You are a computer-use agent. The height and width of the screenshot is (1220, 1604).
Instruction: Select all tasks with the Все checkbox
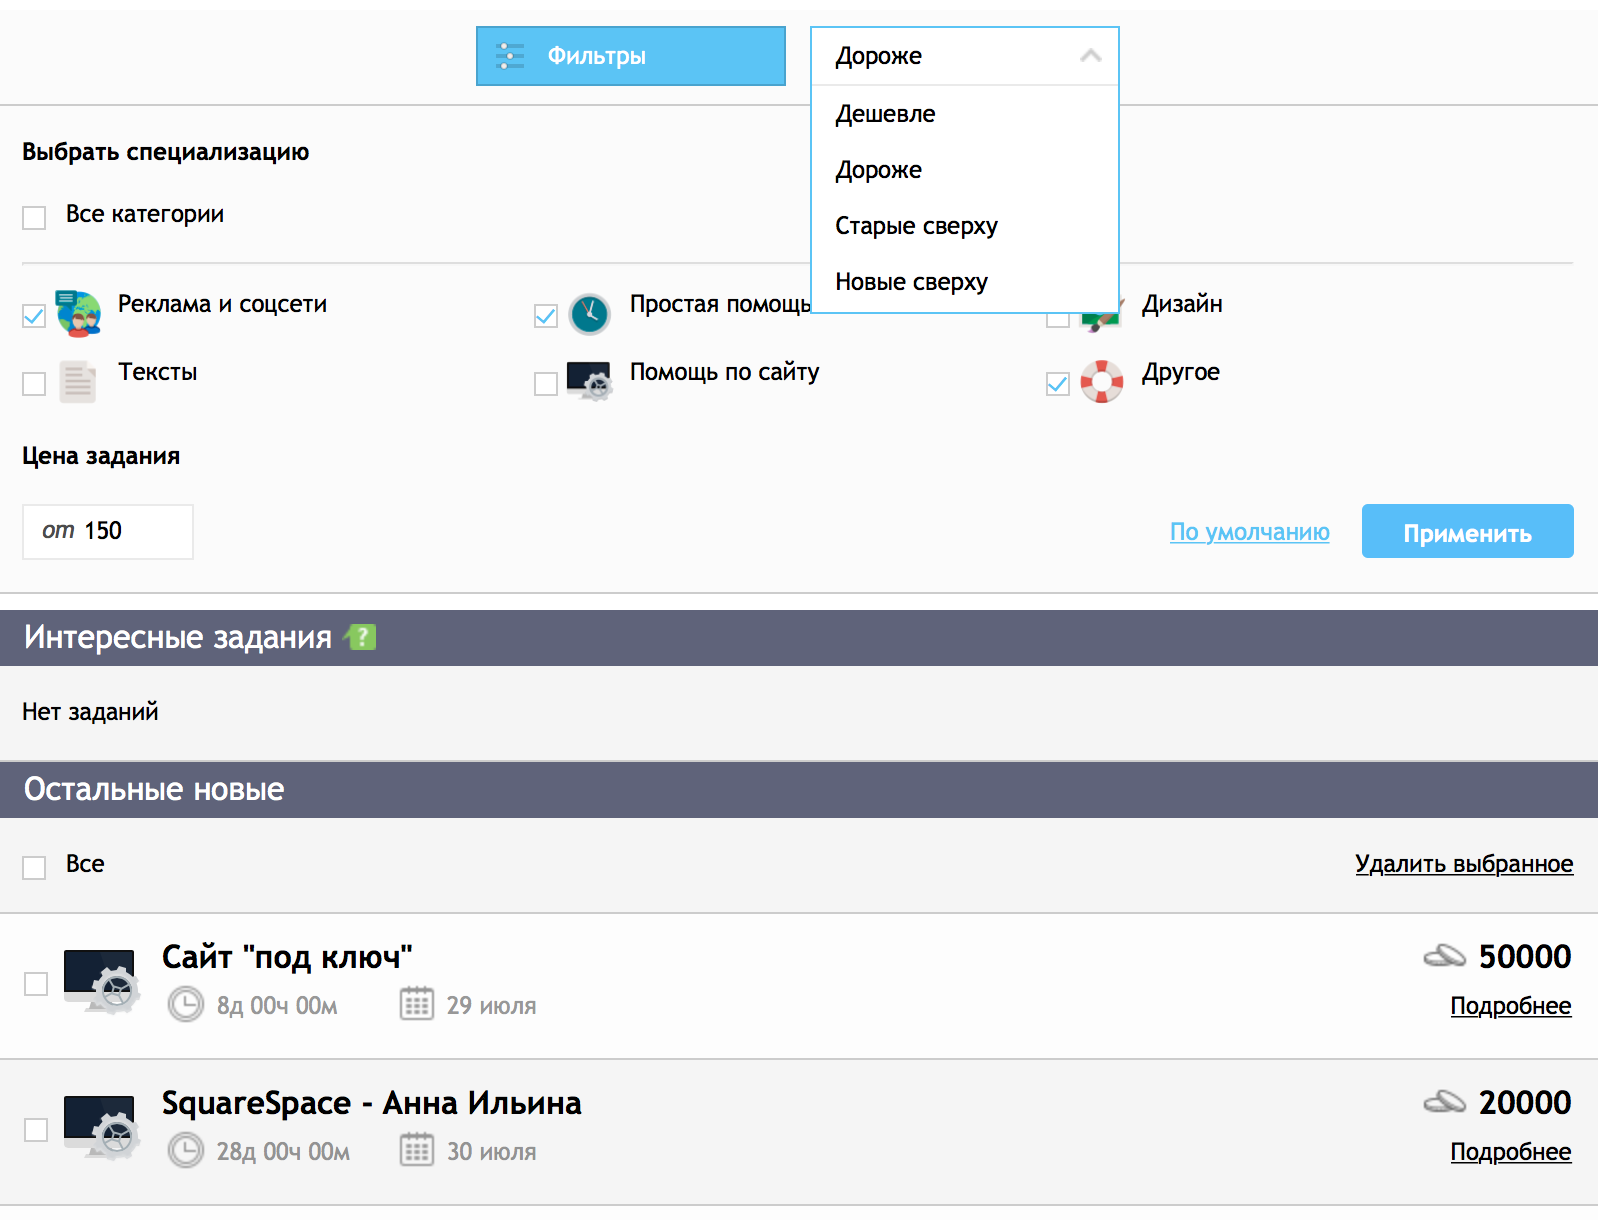pos(34,868)
